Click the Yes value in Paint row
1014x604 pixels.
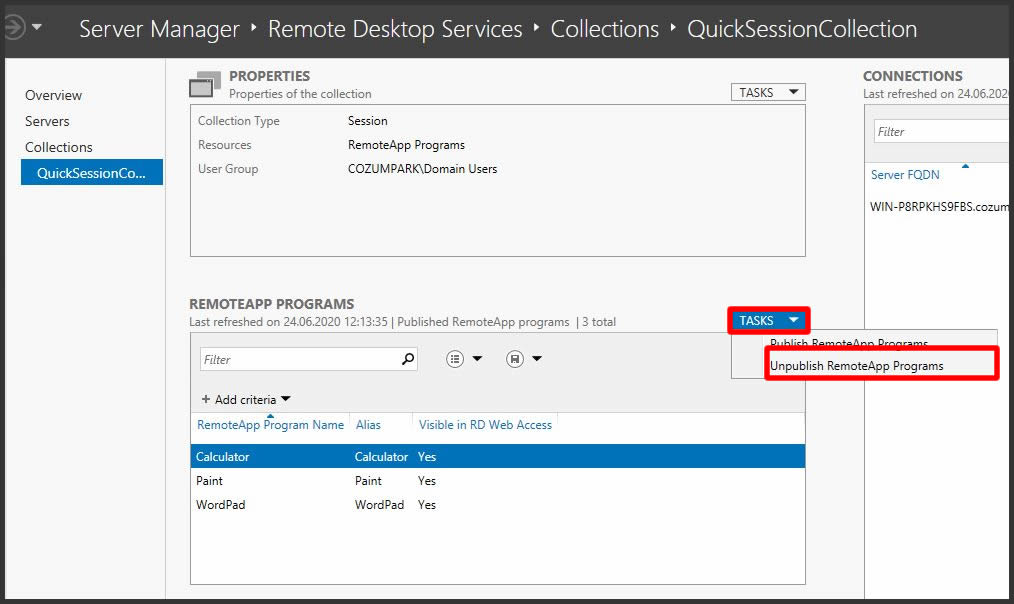coord(427,480)
